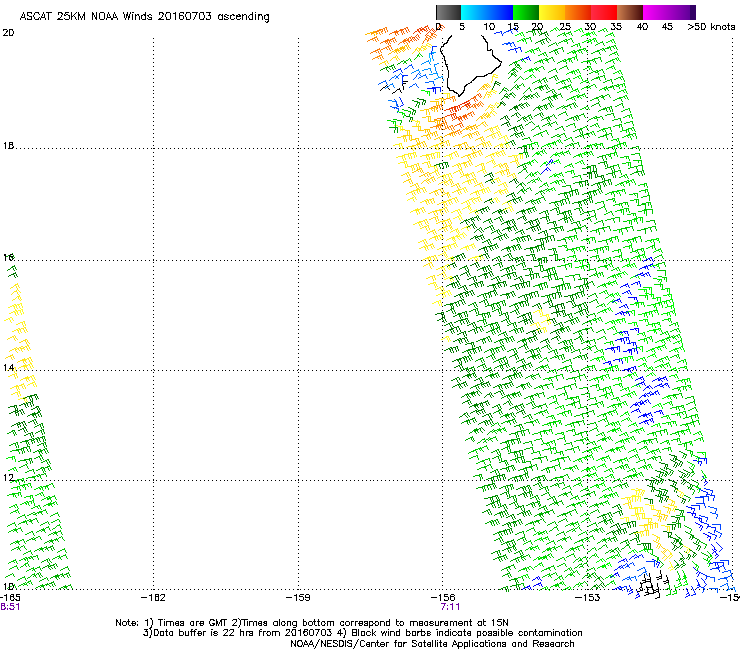Viewport: 740px width, 650px height.
Task: Click the gray 0-5 knots legend swatch
Action: [x=448, y=12]
